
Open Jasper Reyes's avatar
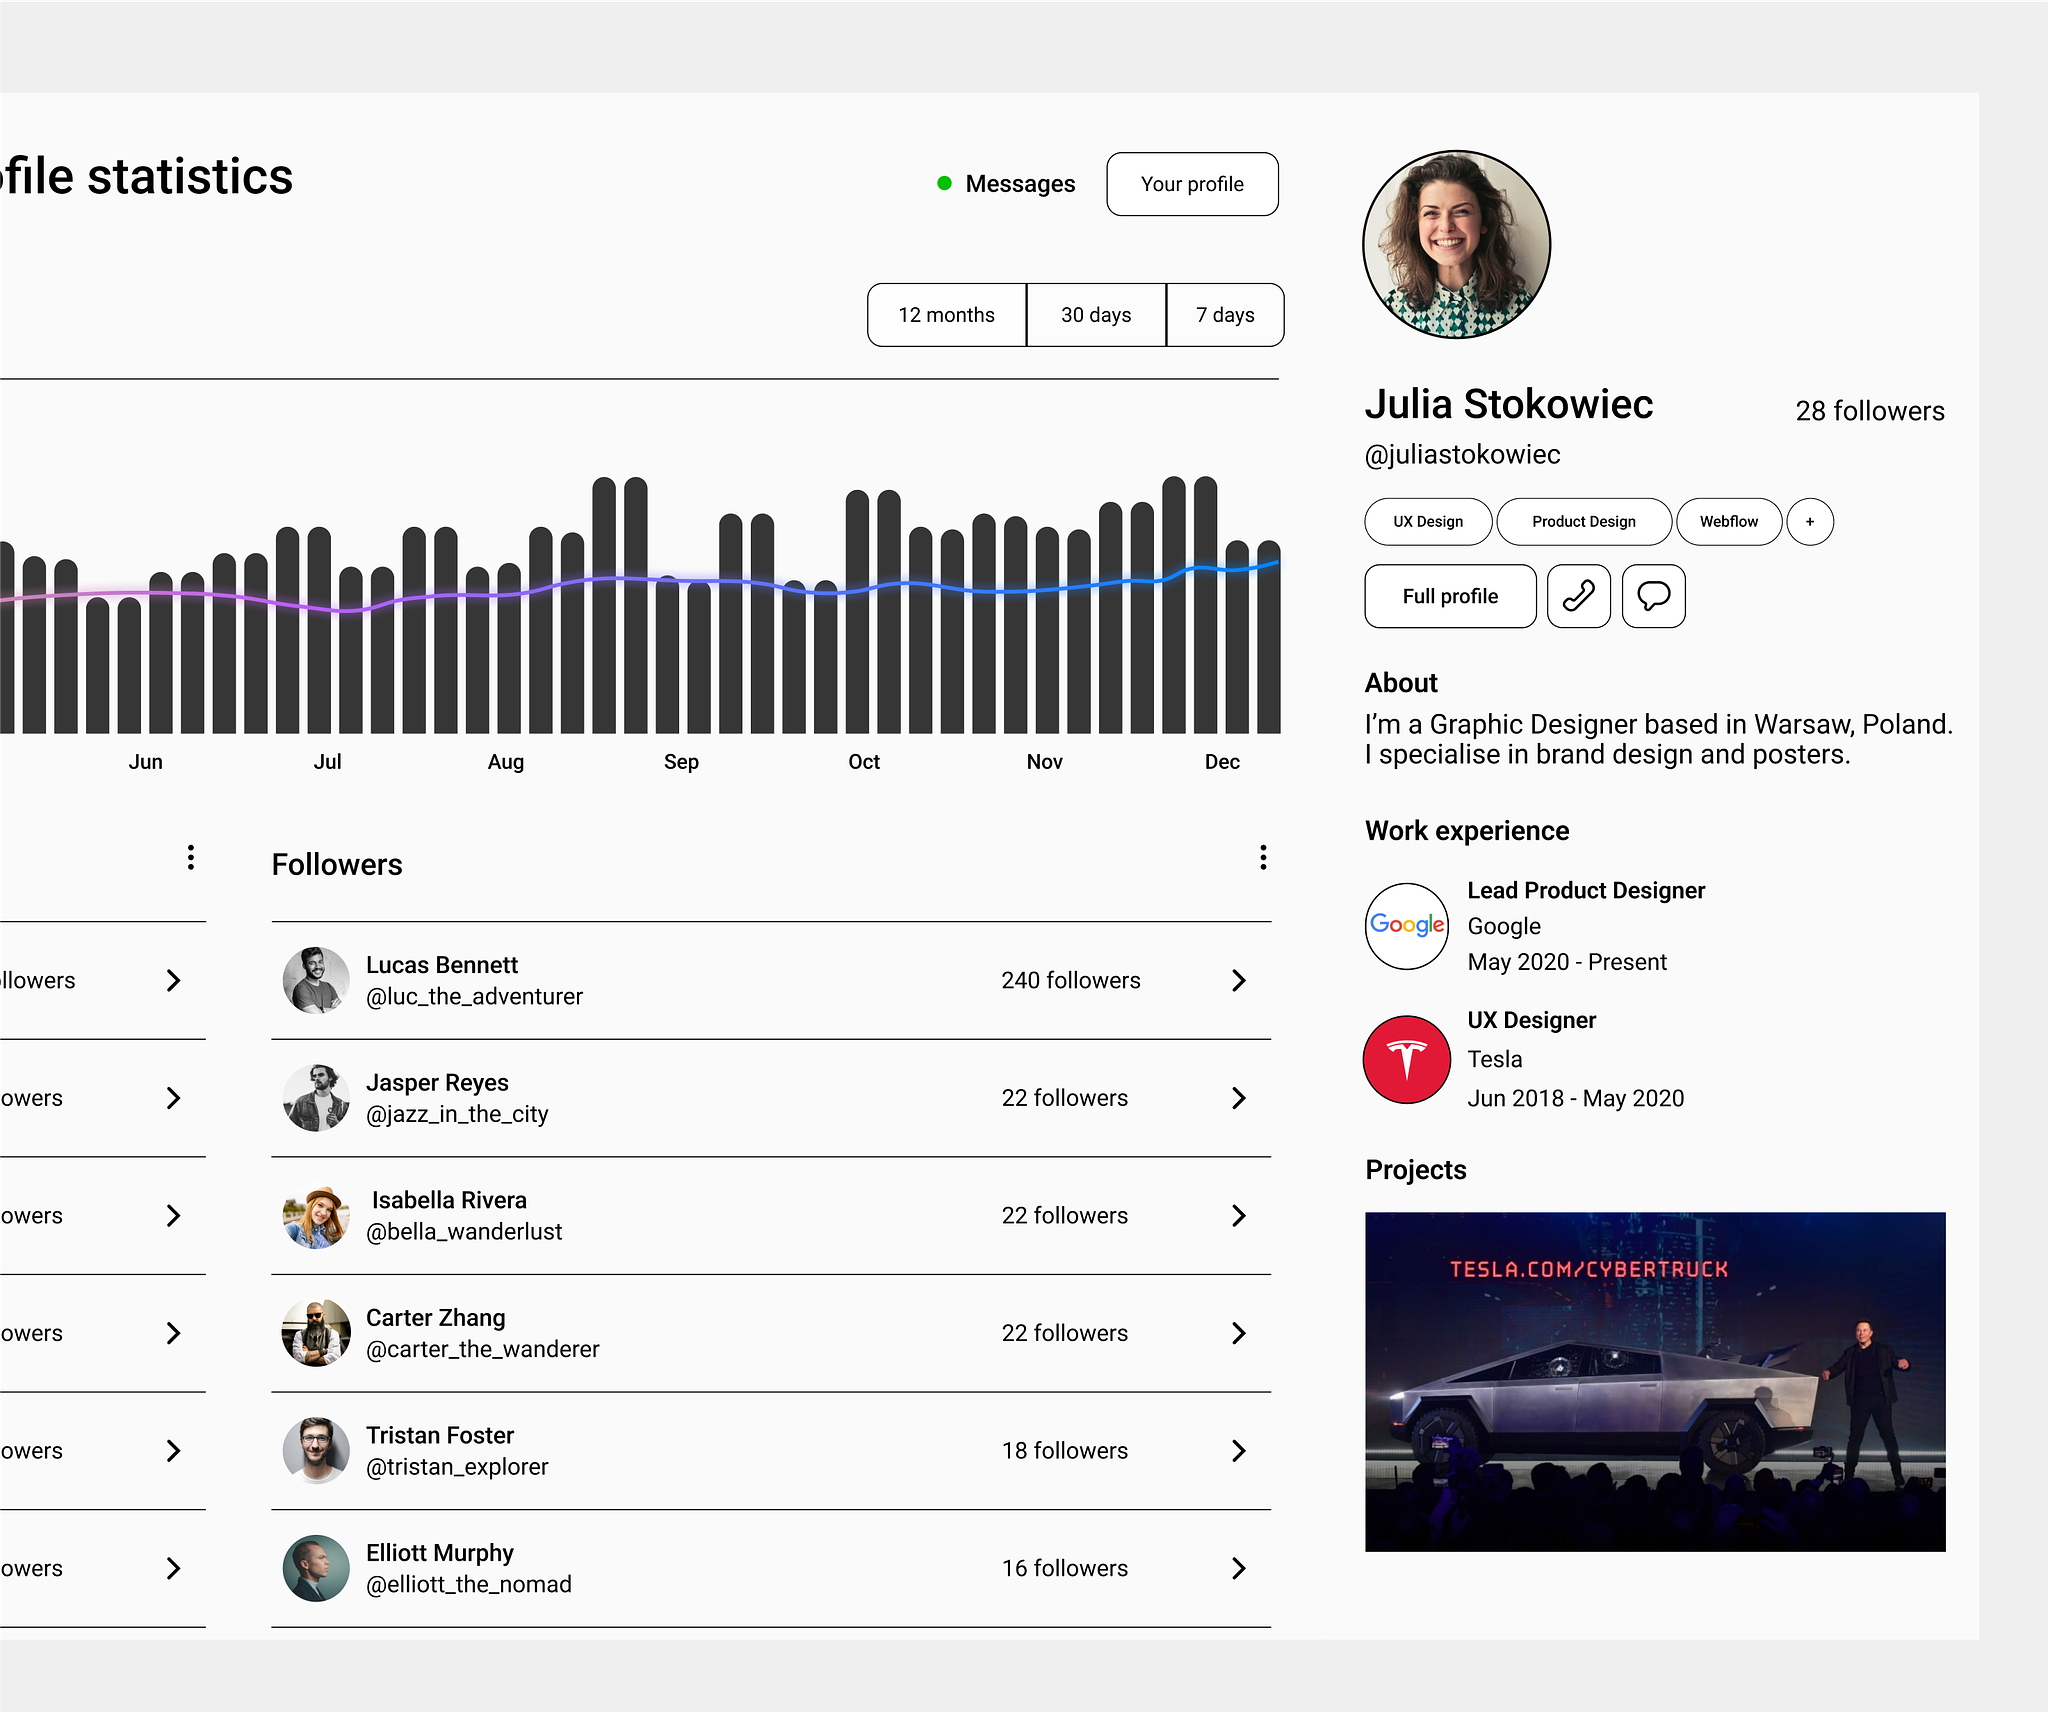click(x=316, y=1098)
